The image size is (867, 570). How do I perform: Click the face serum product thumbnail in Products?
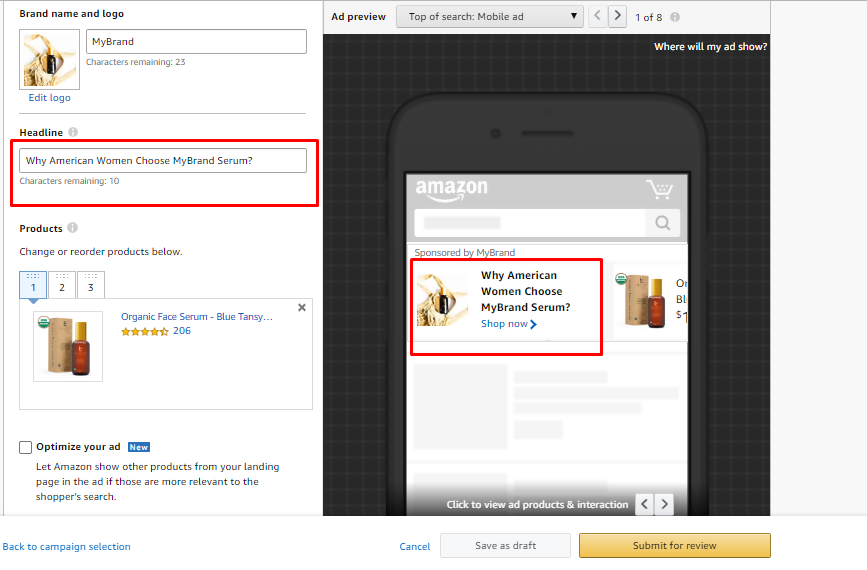tap(68, 347)
